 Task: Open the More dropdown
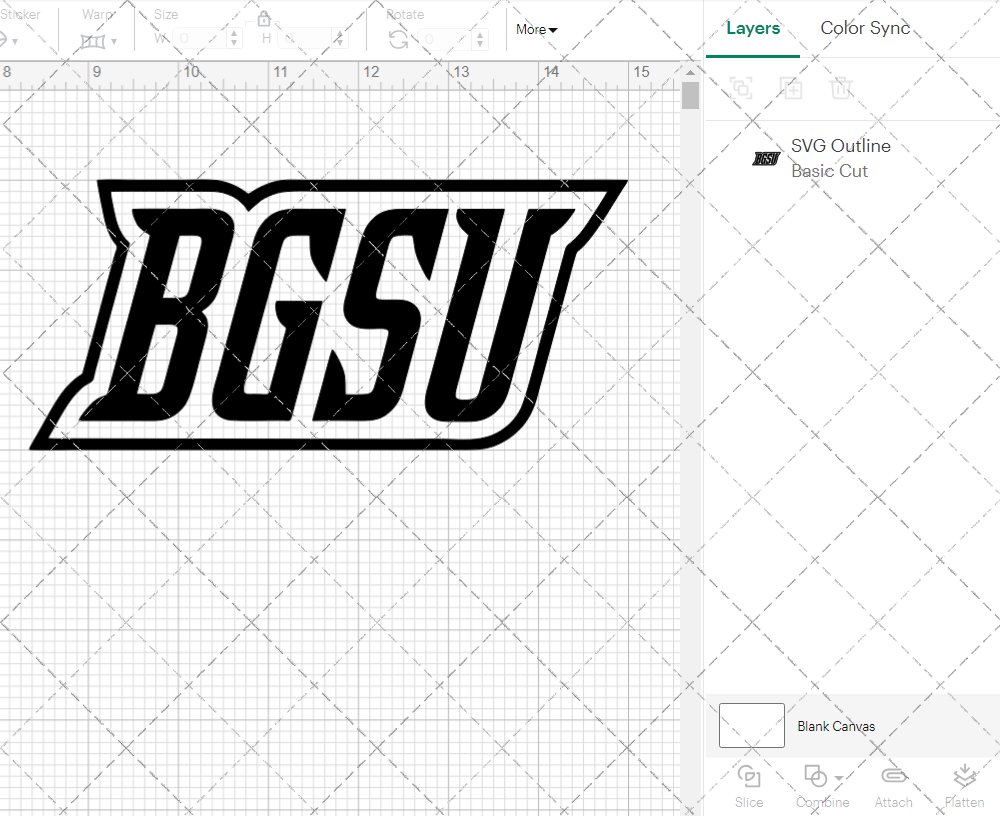pyautogui.click(x=536, y=30)
